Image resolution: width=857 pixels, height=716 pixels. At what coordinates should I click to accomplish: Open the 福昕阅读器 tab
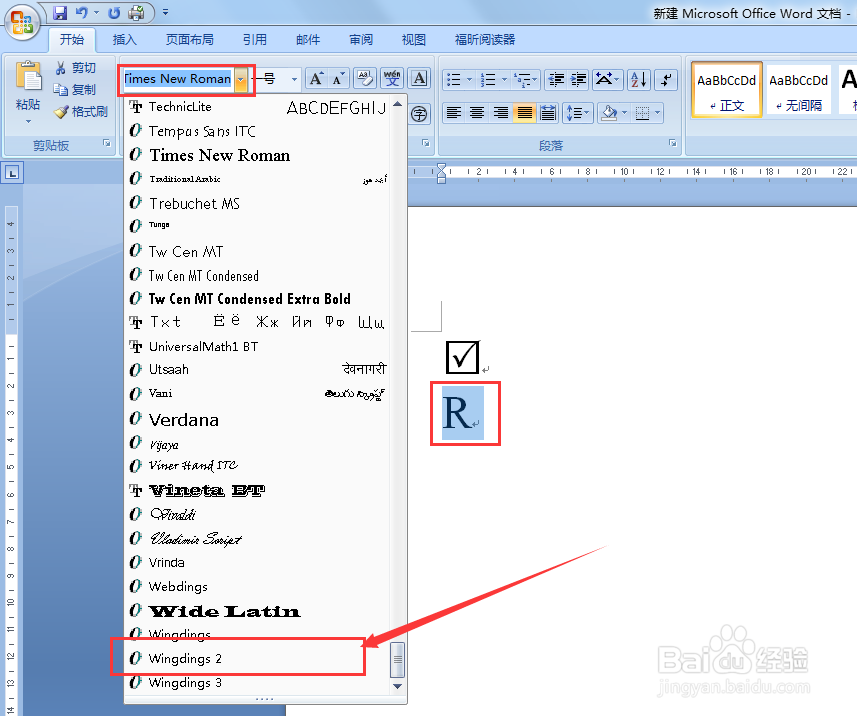(485, 39)
